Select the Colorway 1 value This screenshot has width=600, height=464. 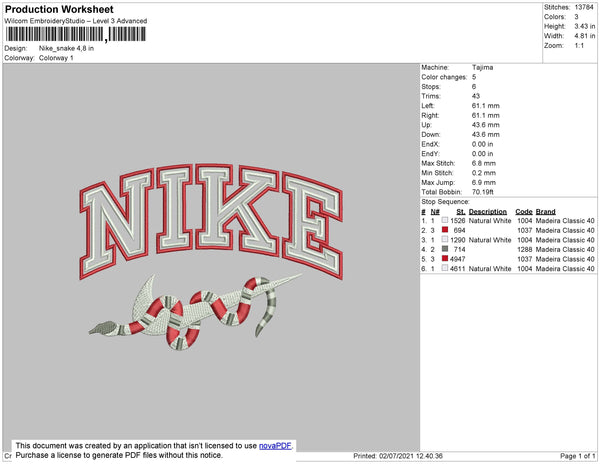(56, 58)
